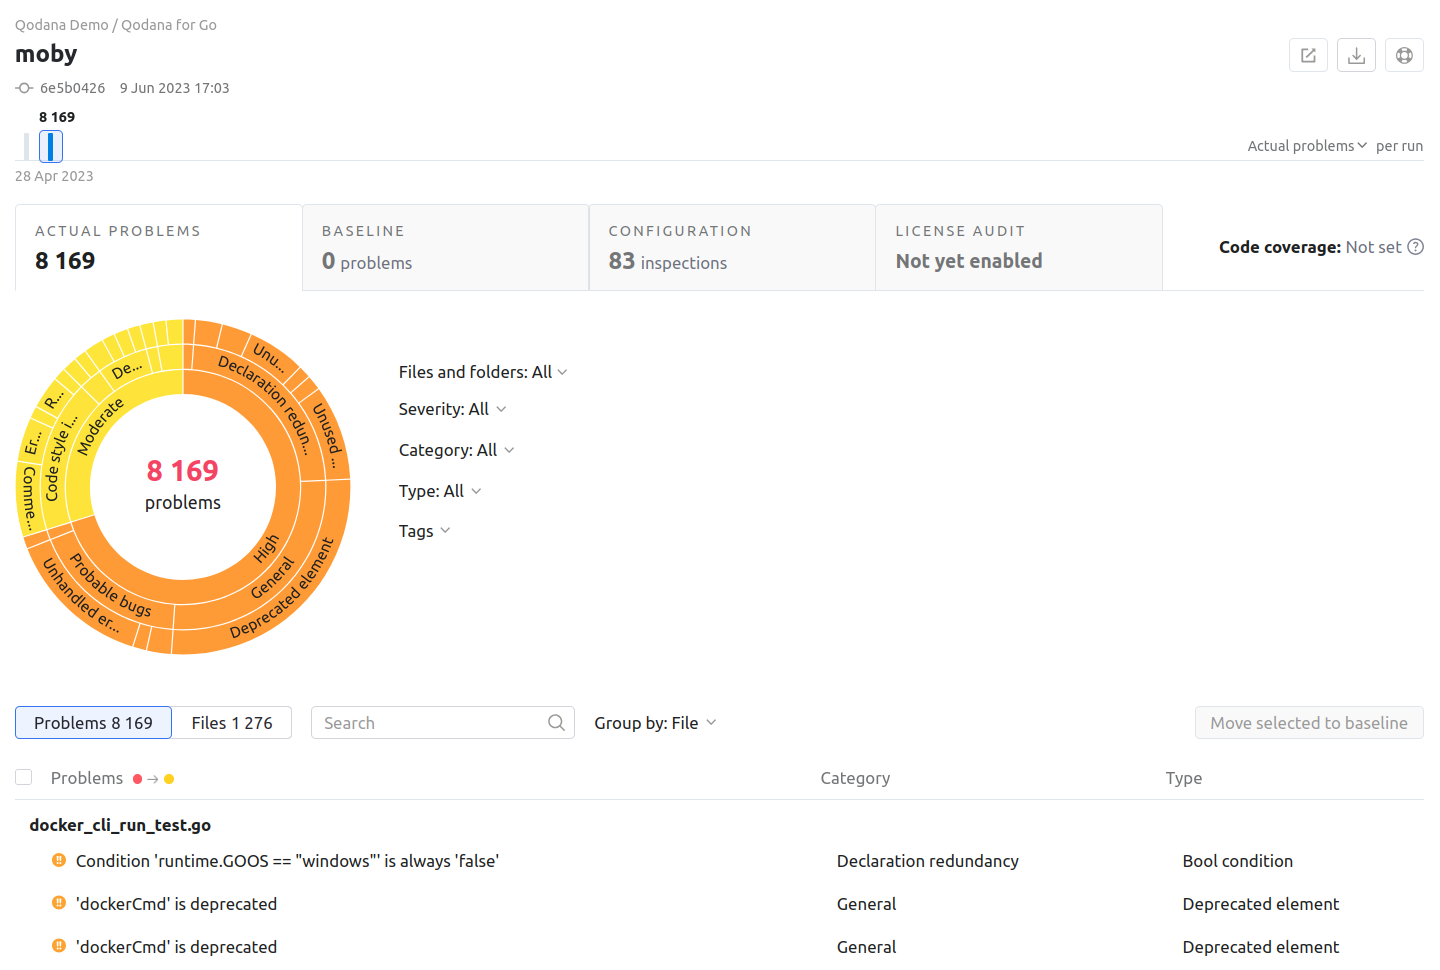1440x970 pixels.
Task: Select the blue run bar in timeline
Action: click(x=50, y=146)
